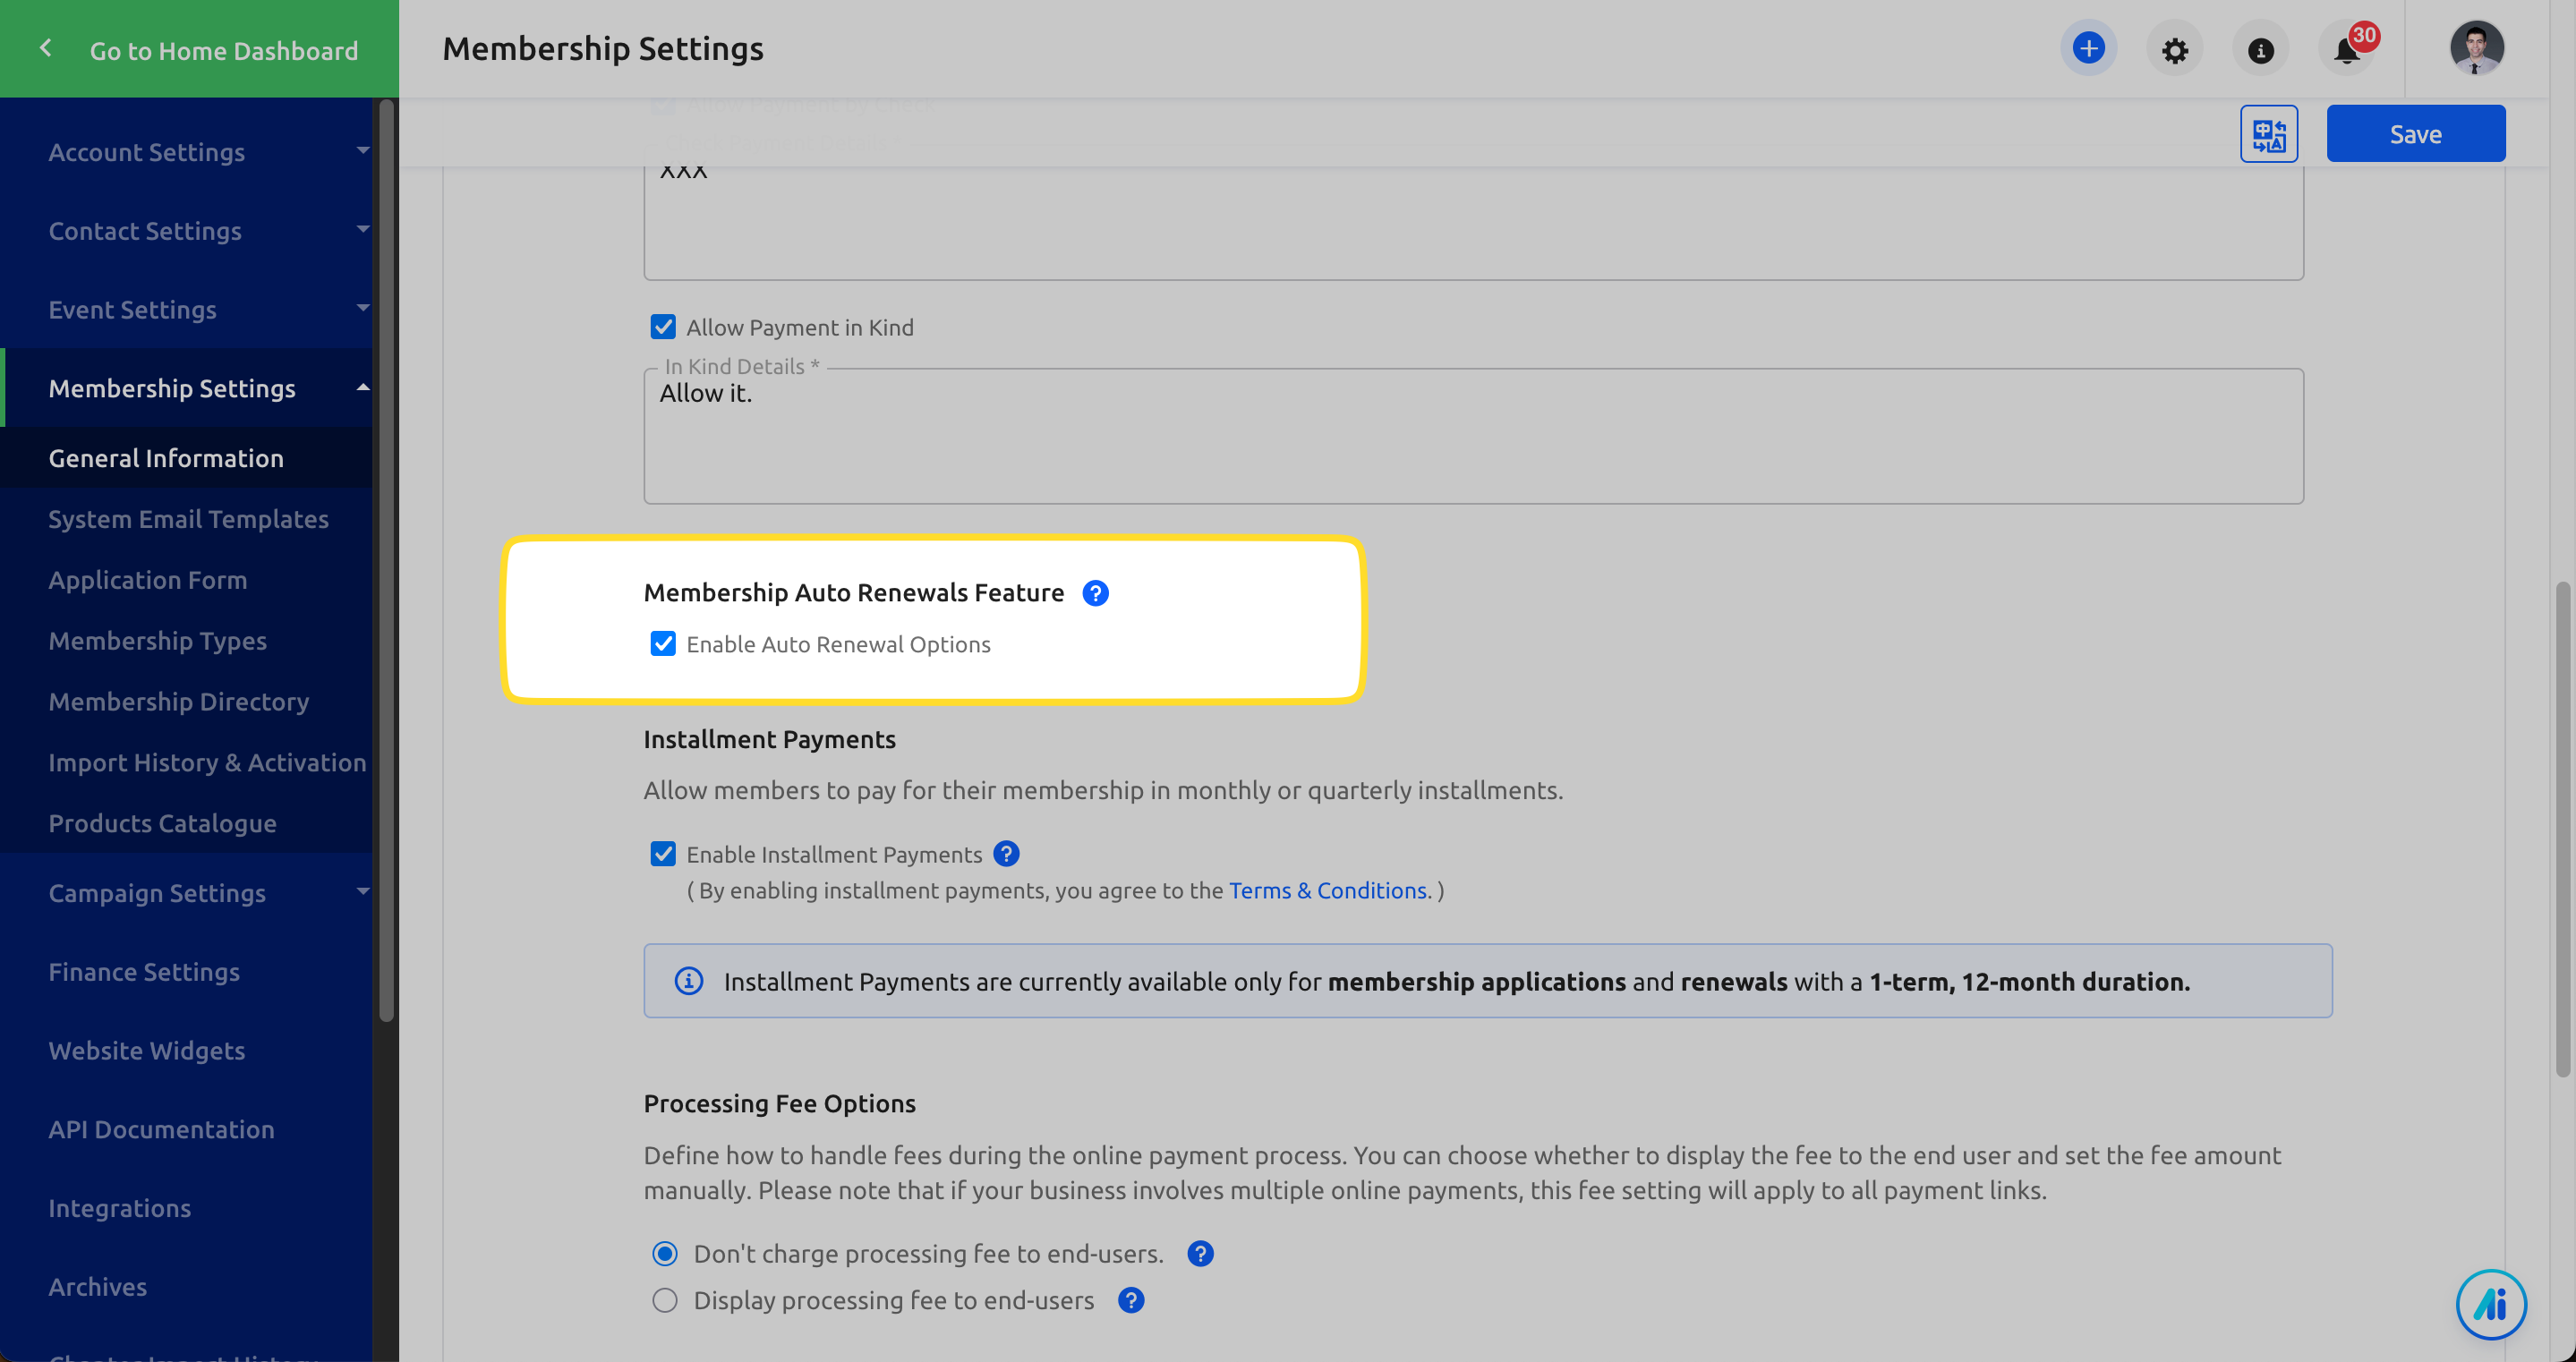Open the user profile avatar
The width and height of the screenshot is (2576, 1362).
tap(2476, 48)
